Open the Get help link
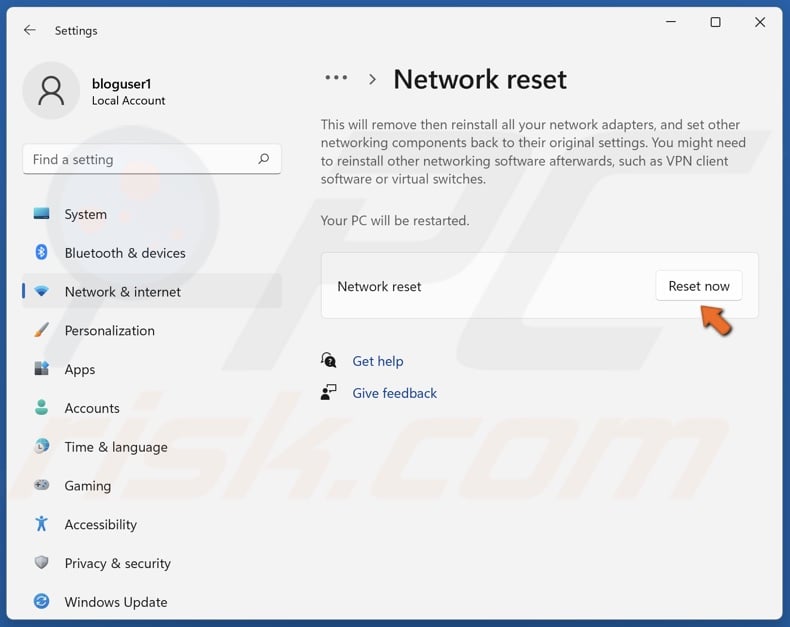Image resolution: width=790 pixels, height=627 pixels. 378,361
